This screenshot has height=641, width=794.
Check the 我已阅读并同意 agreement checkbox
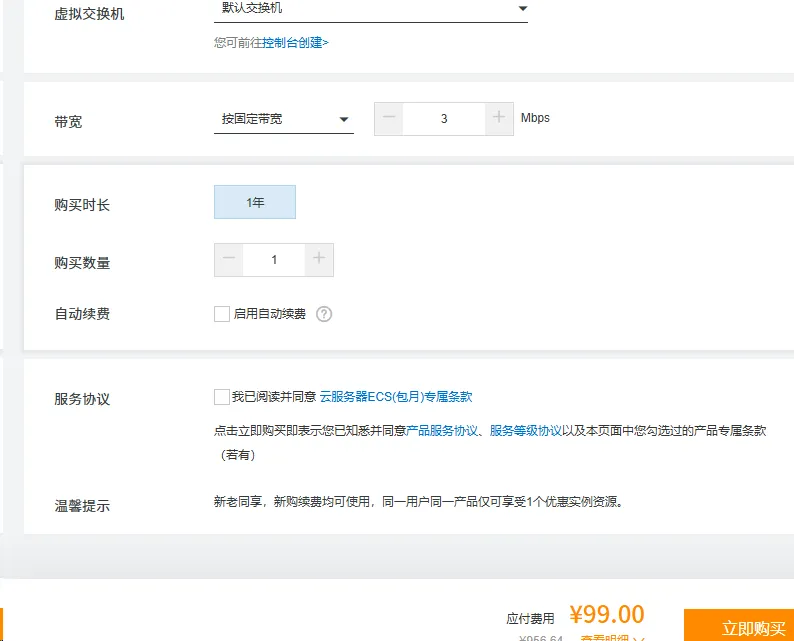(222, 397)
